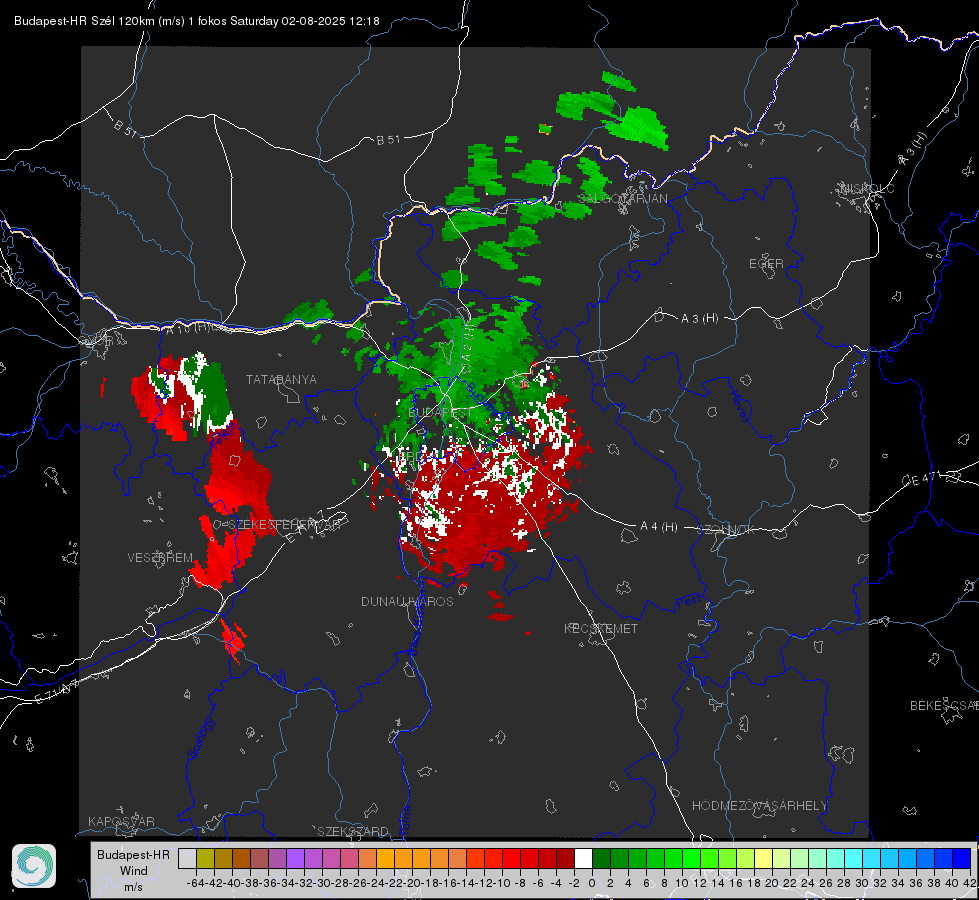The image size is (979, 900).
Task: Click the 'Budapest-HR Wind m/s' legend caption
Action: [x=133, y=871]
